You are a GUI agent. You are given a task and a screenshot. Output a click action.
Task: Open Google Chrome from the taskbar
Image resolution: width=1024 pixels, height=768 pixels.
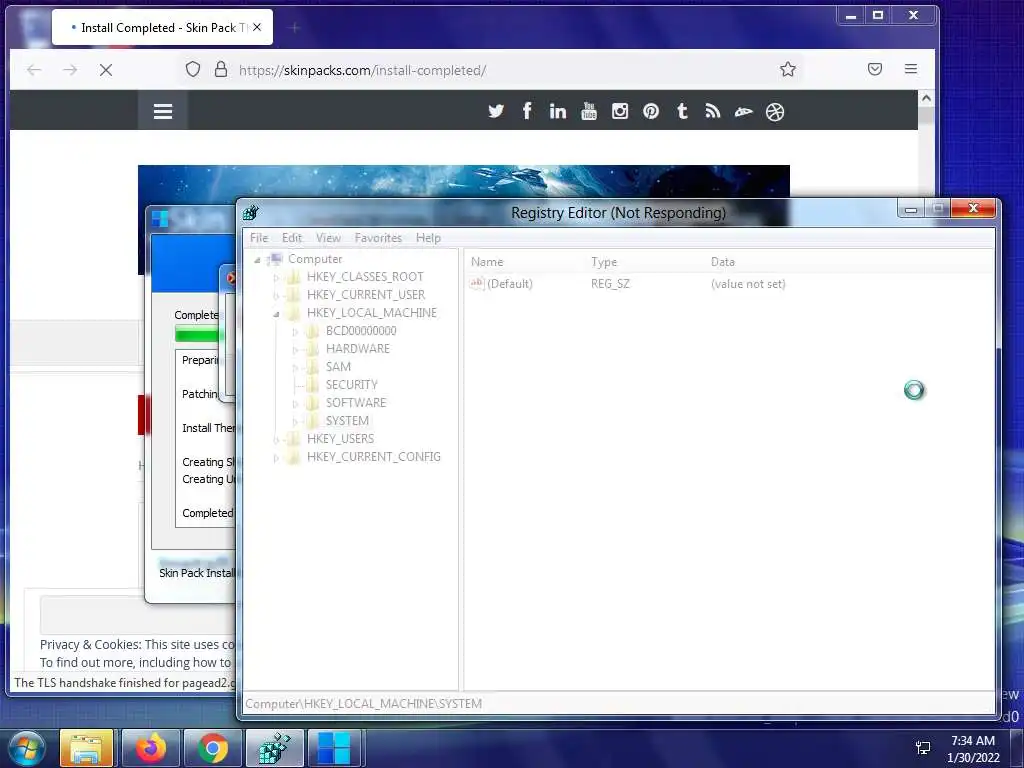[x=212, y=748]
